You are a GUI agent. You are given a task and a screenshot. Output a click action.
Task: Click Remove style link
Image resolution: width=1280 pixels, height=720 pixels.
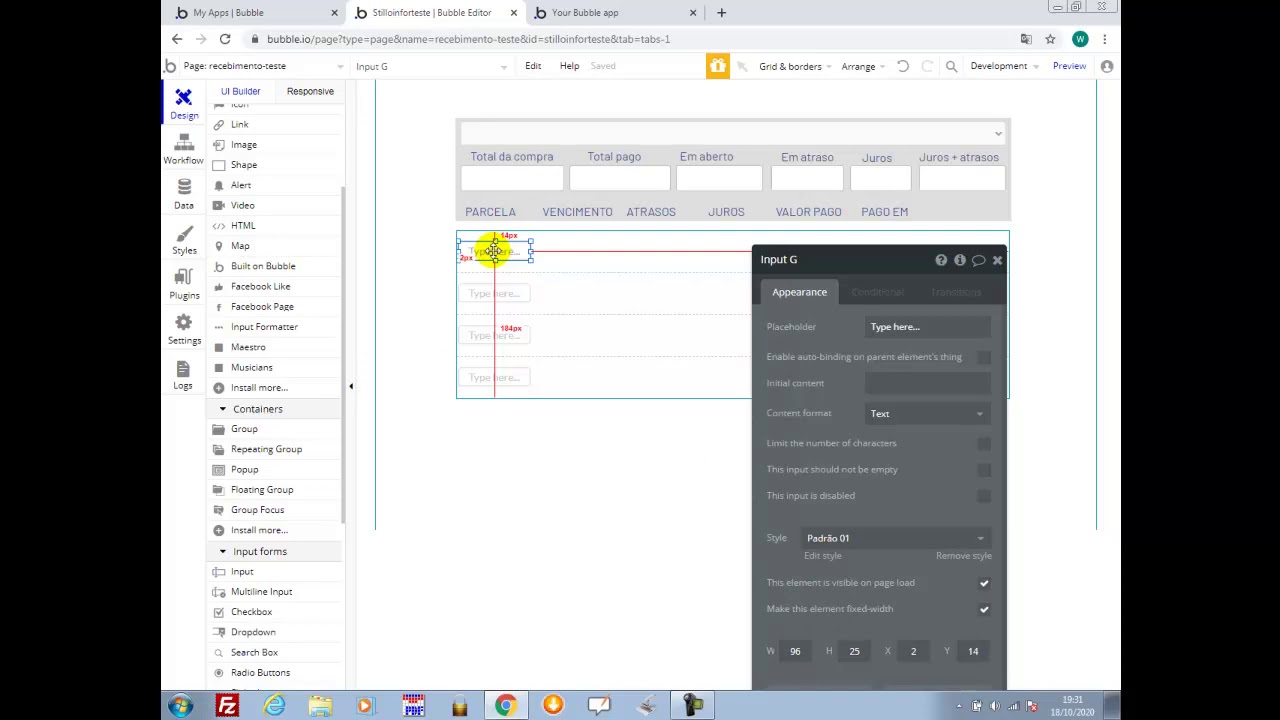coord(964,556)
